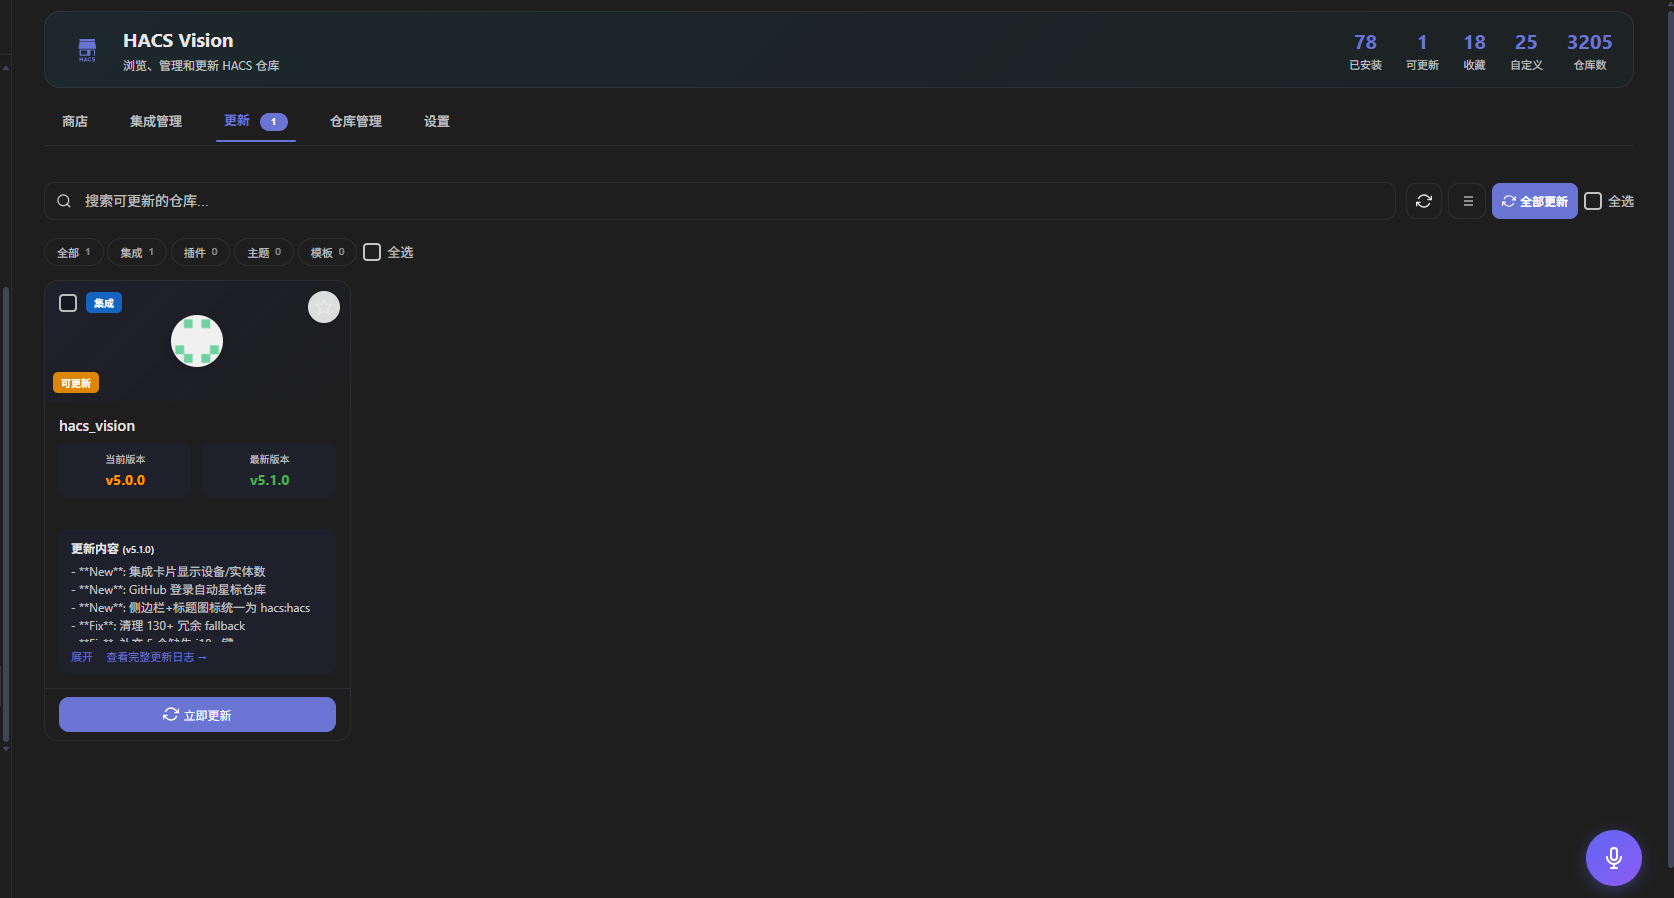
Task: Filter by 集成 category chip
Action: point(137,252)
